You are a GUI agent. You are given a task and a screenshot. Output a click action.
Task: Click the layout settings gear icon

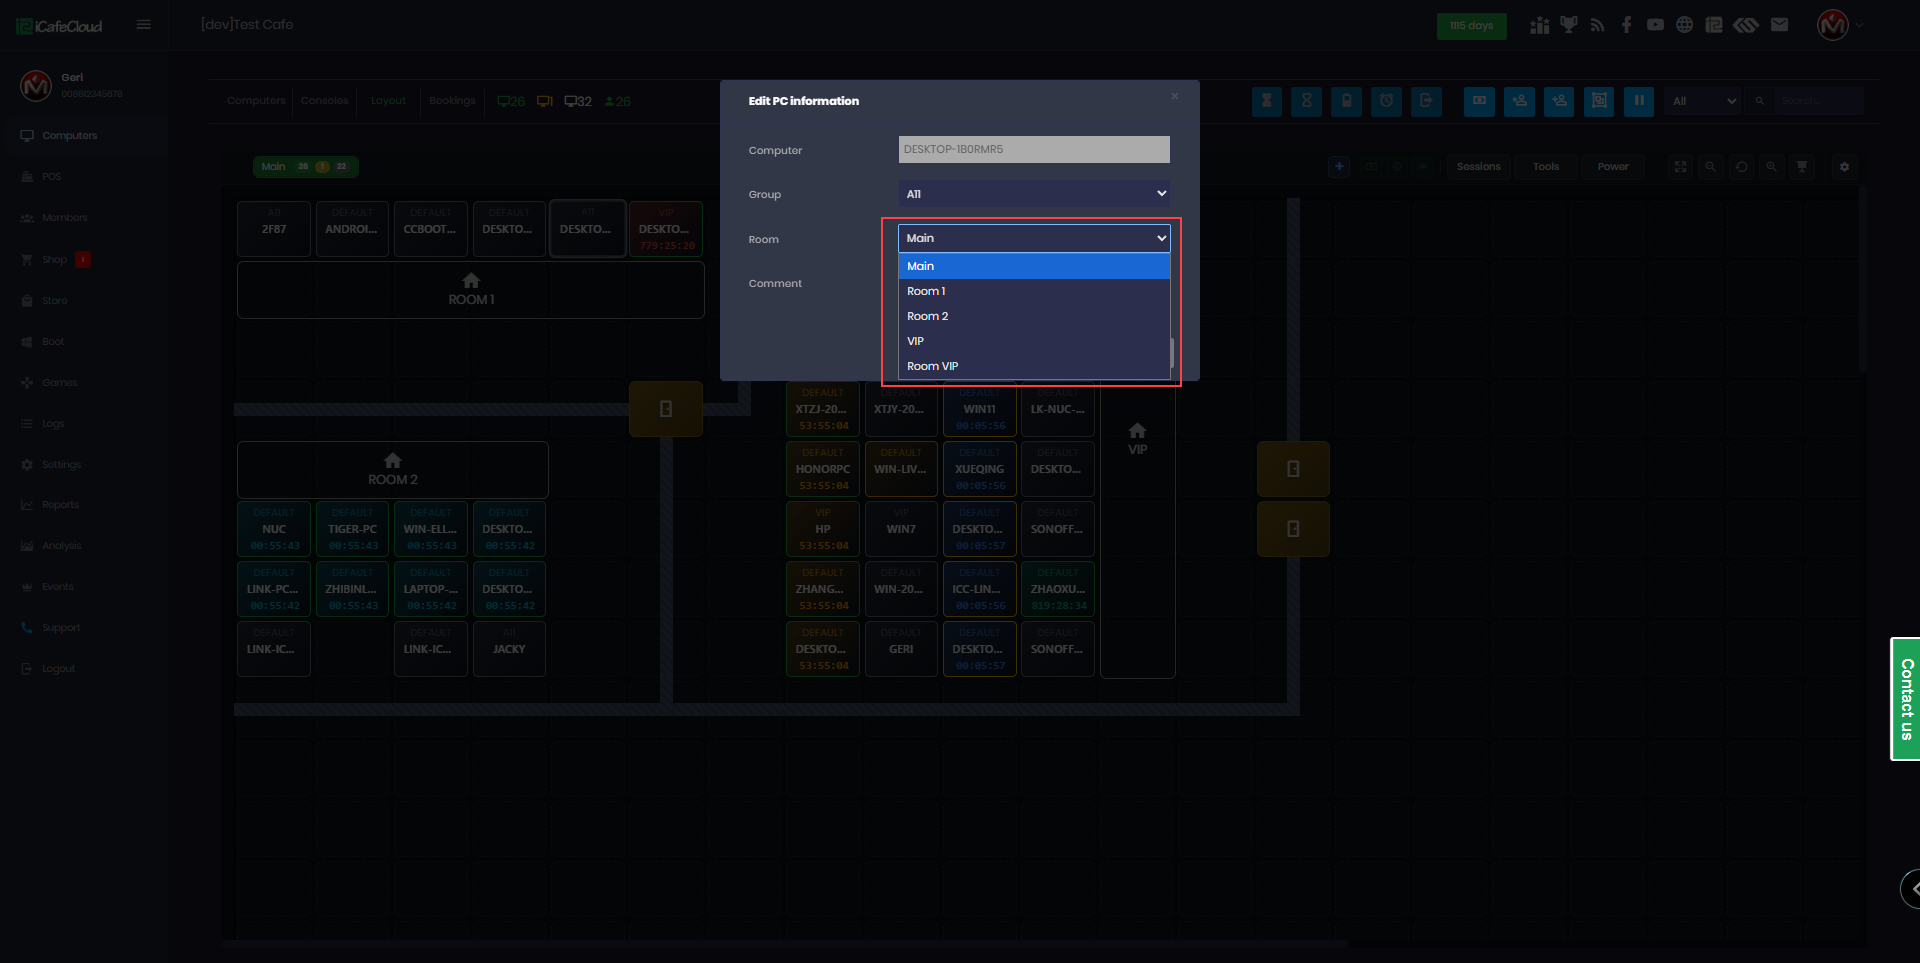pyautogui.click(x=1844, y=167)
